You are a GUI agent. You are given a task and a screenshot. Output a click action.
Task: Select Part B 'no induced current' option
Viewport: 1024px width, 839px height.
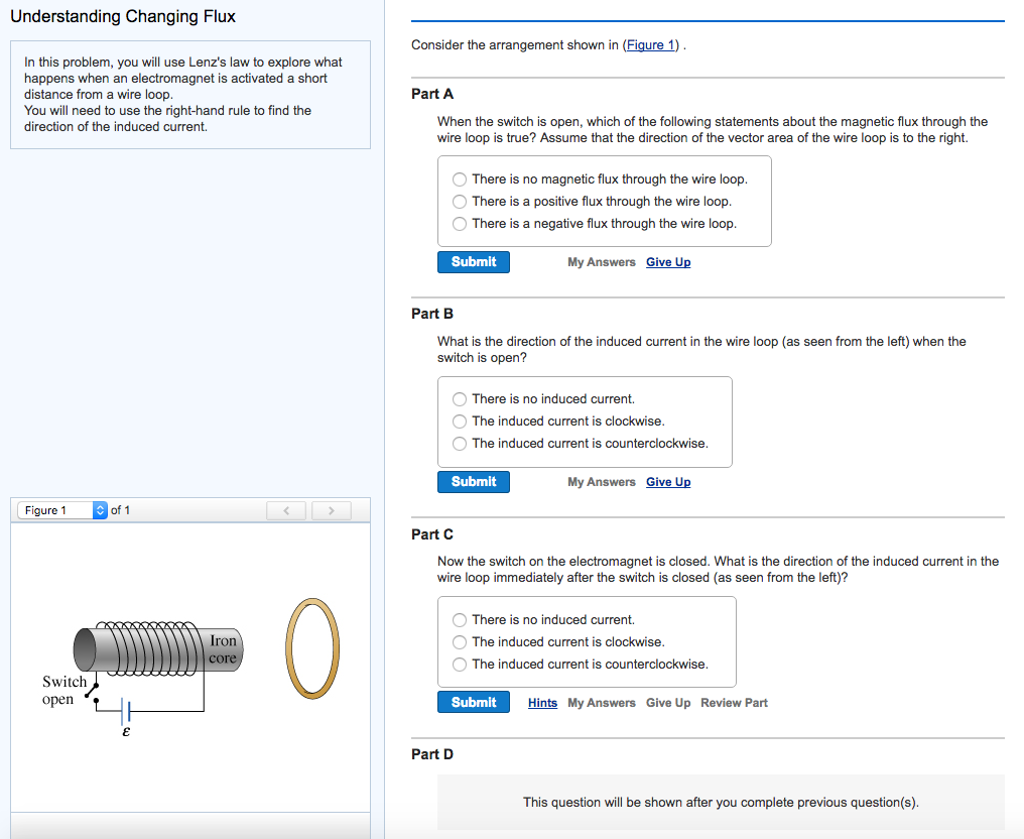[459, 399]
